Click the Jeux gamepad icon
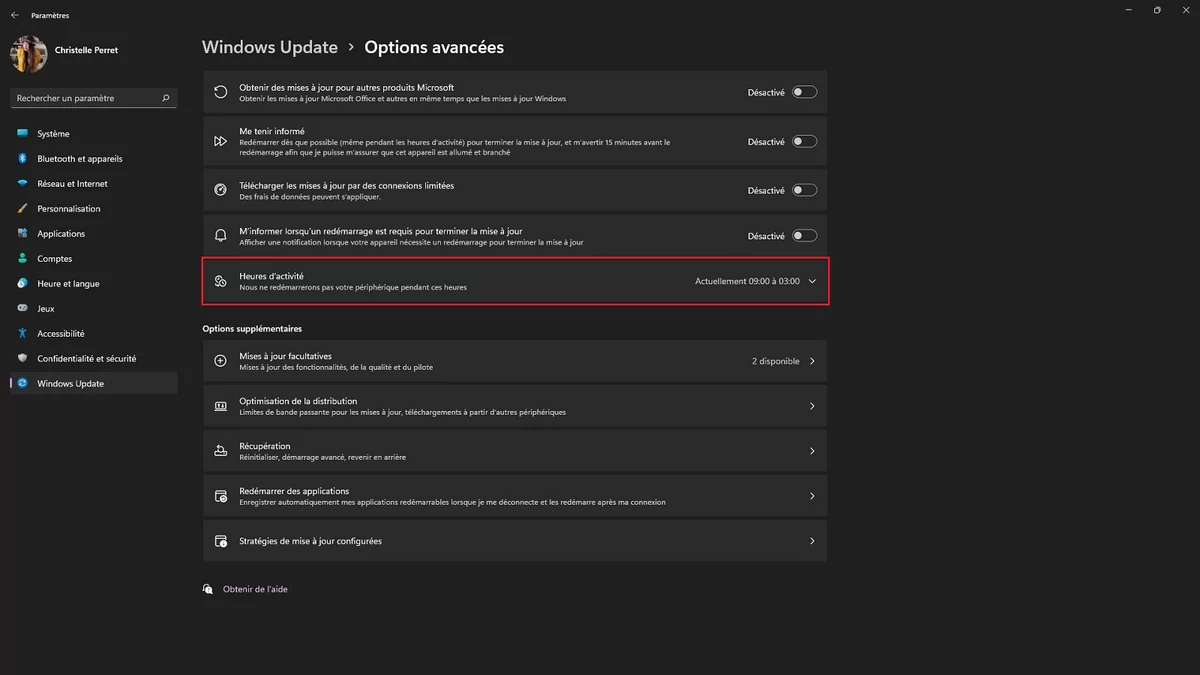The image size is (1200, 675). 22,309
